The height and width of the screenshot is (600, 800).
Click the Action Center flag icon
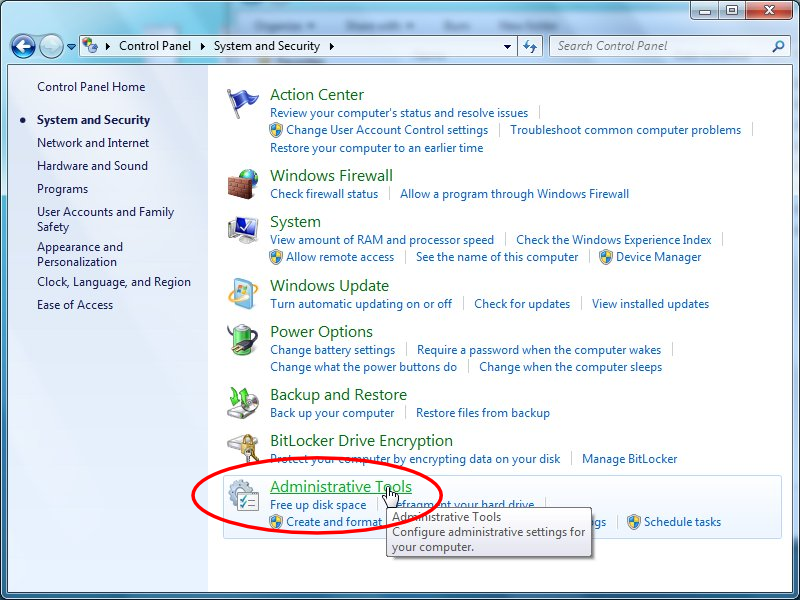click(x=241, y=100)
